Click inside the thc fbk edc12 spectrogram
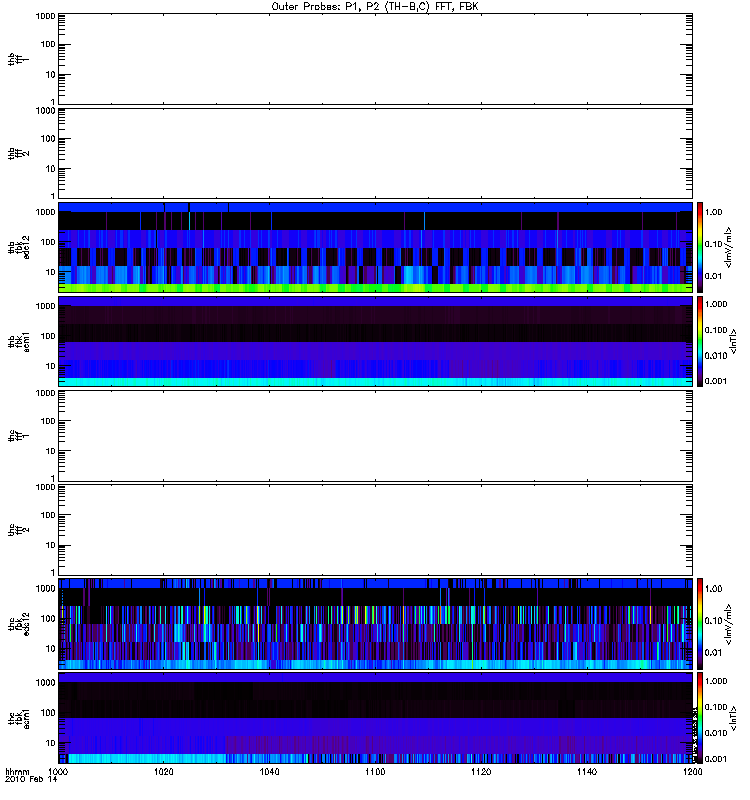 coord(375,623)
